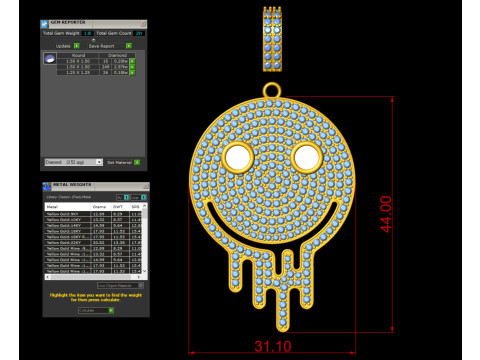Screen dimensions: 480x360
Task: Click the Total Gem Count value field
Action: coord(139,33)
